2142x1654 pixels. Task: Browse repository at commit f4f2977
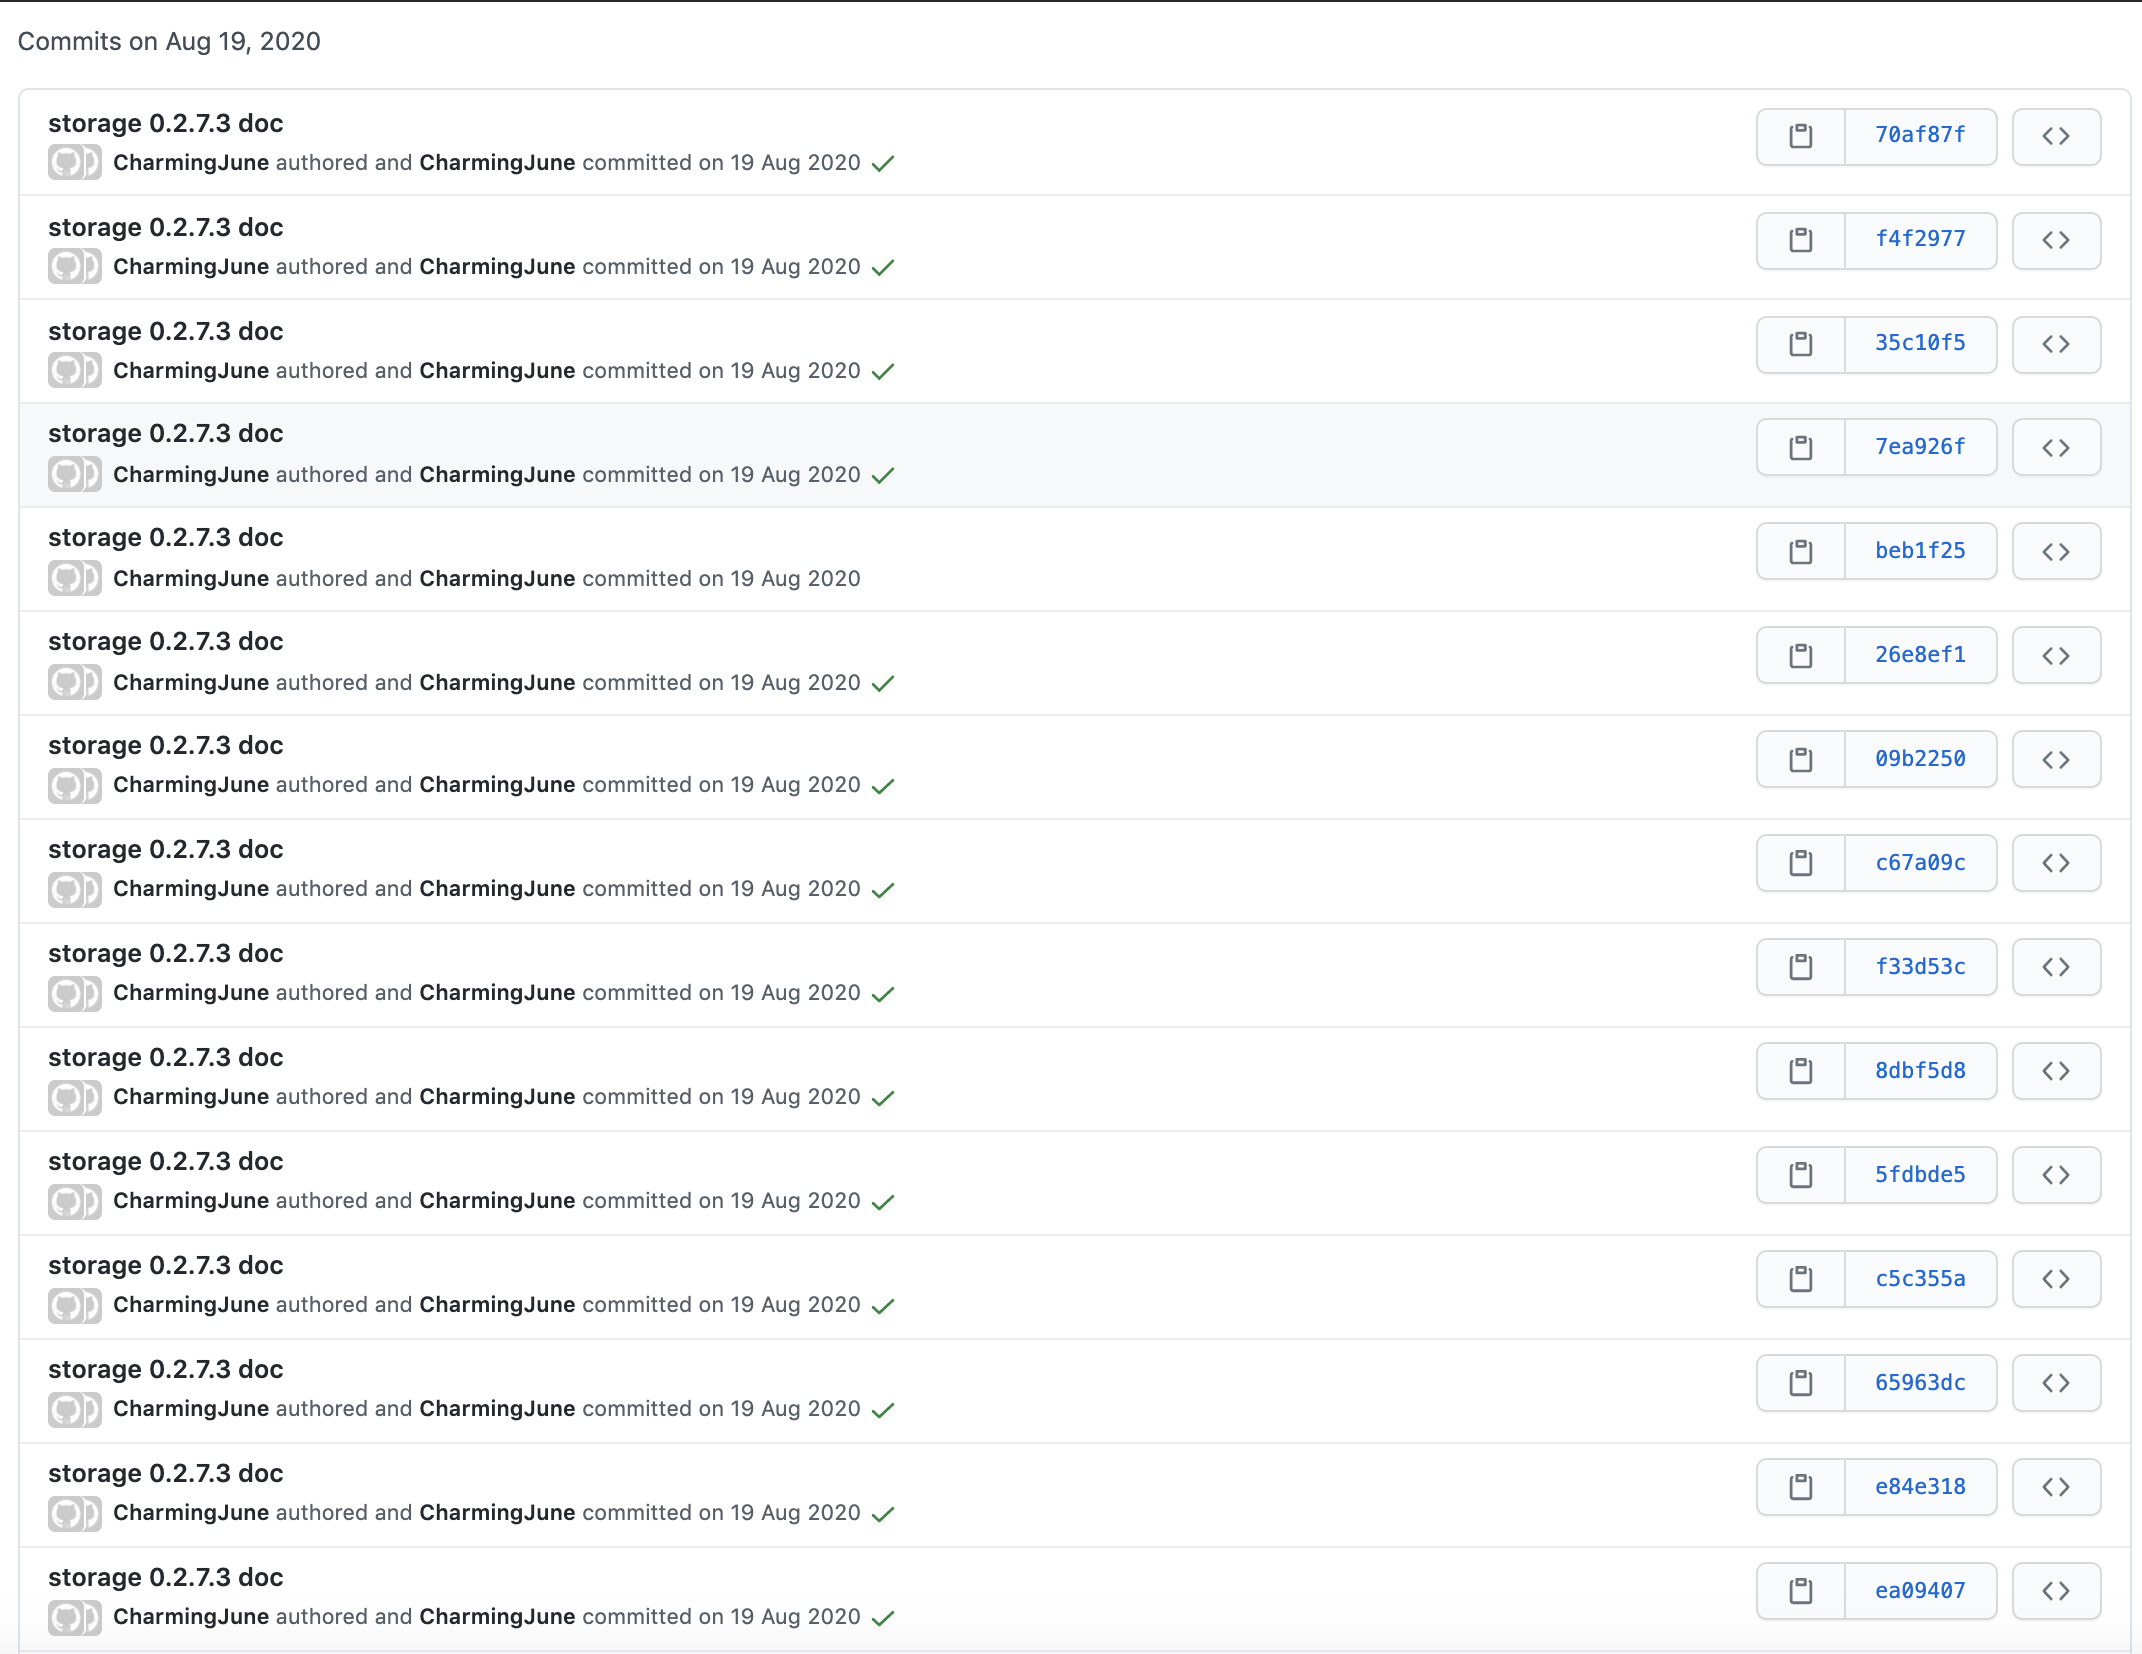(x=2055, y=240)
